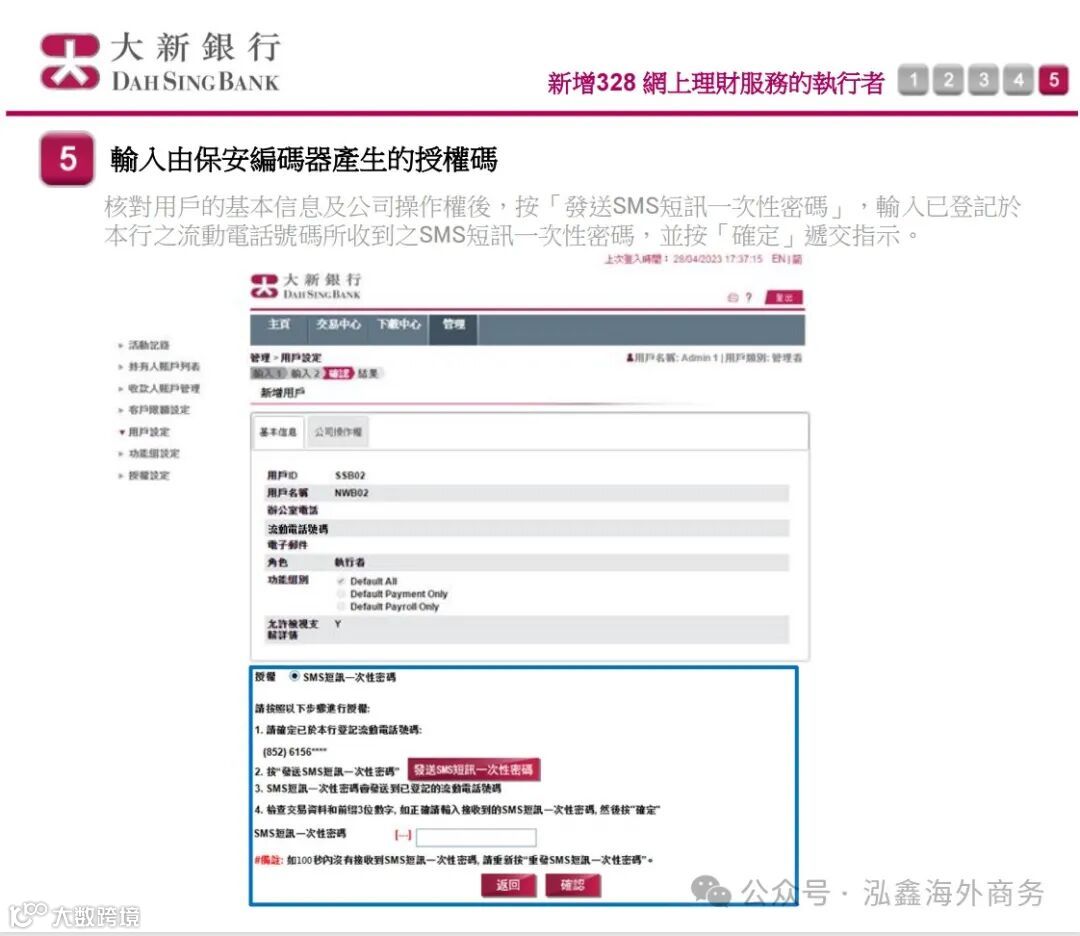Click the 確認 button at the bottom
This screenshot has width=1080, height=936.
(572, 885)
